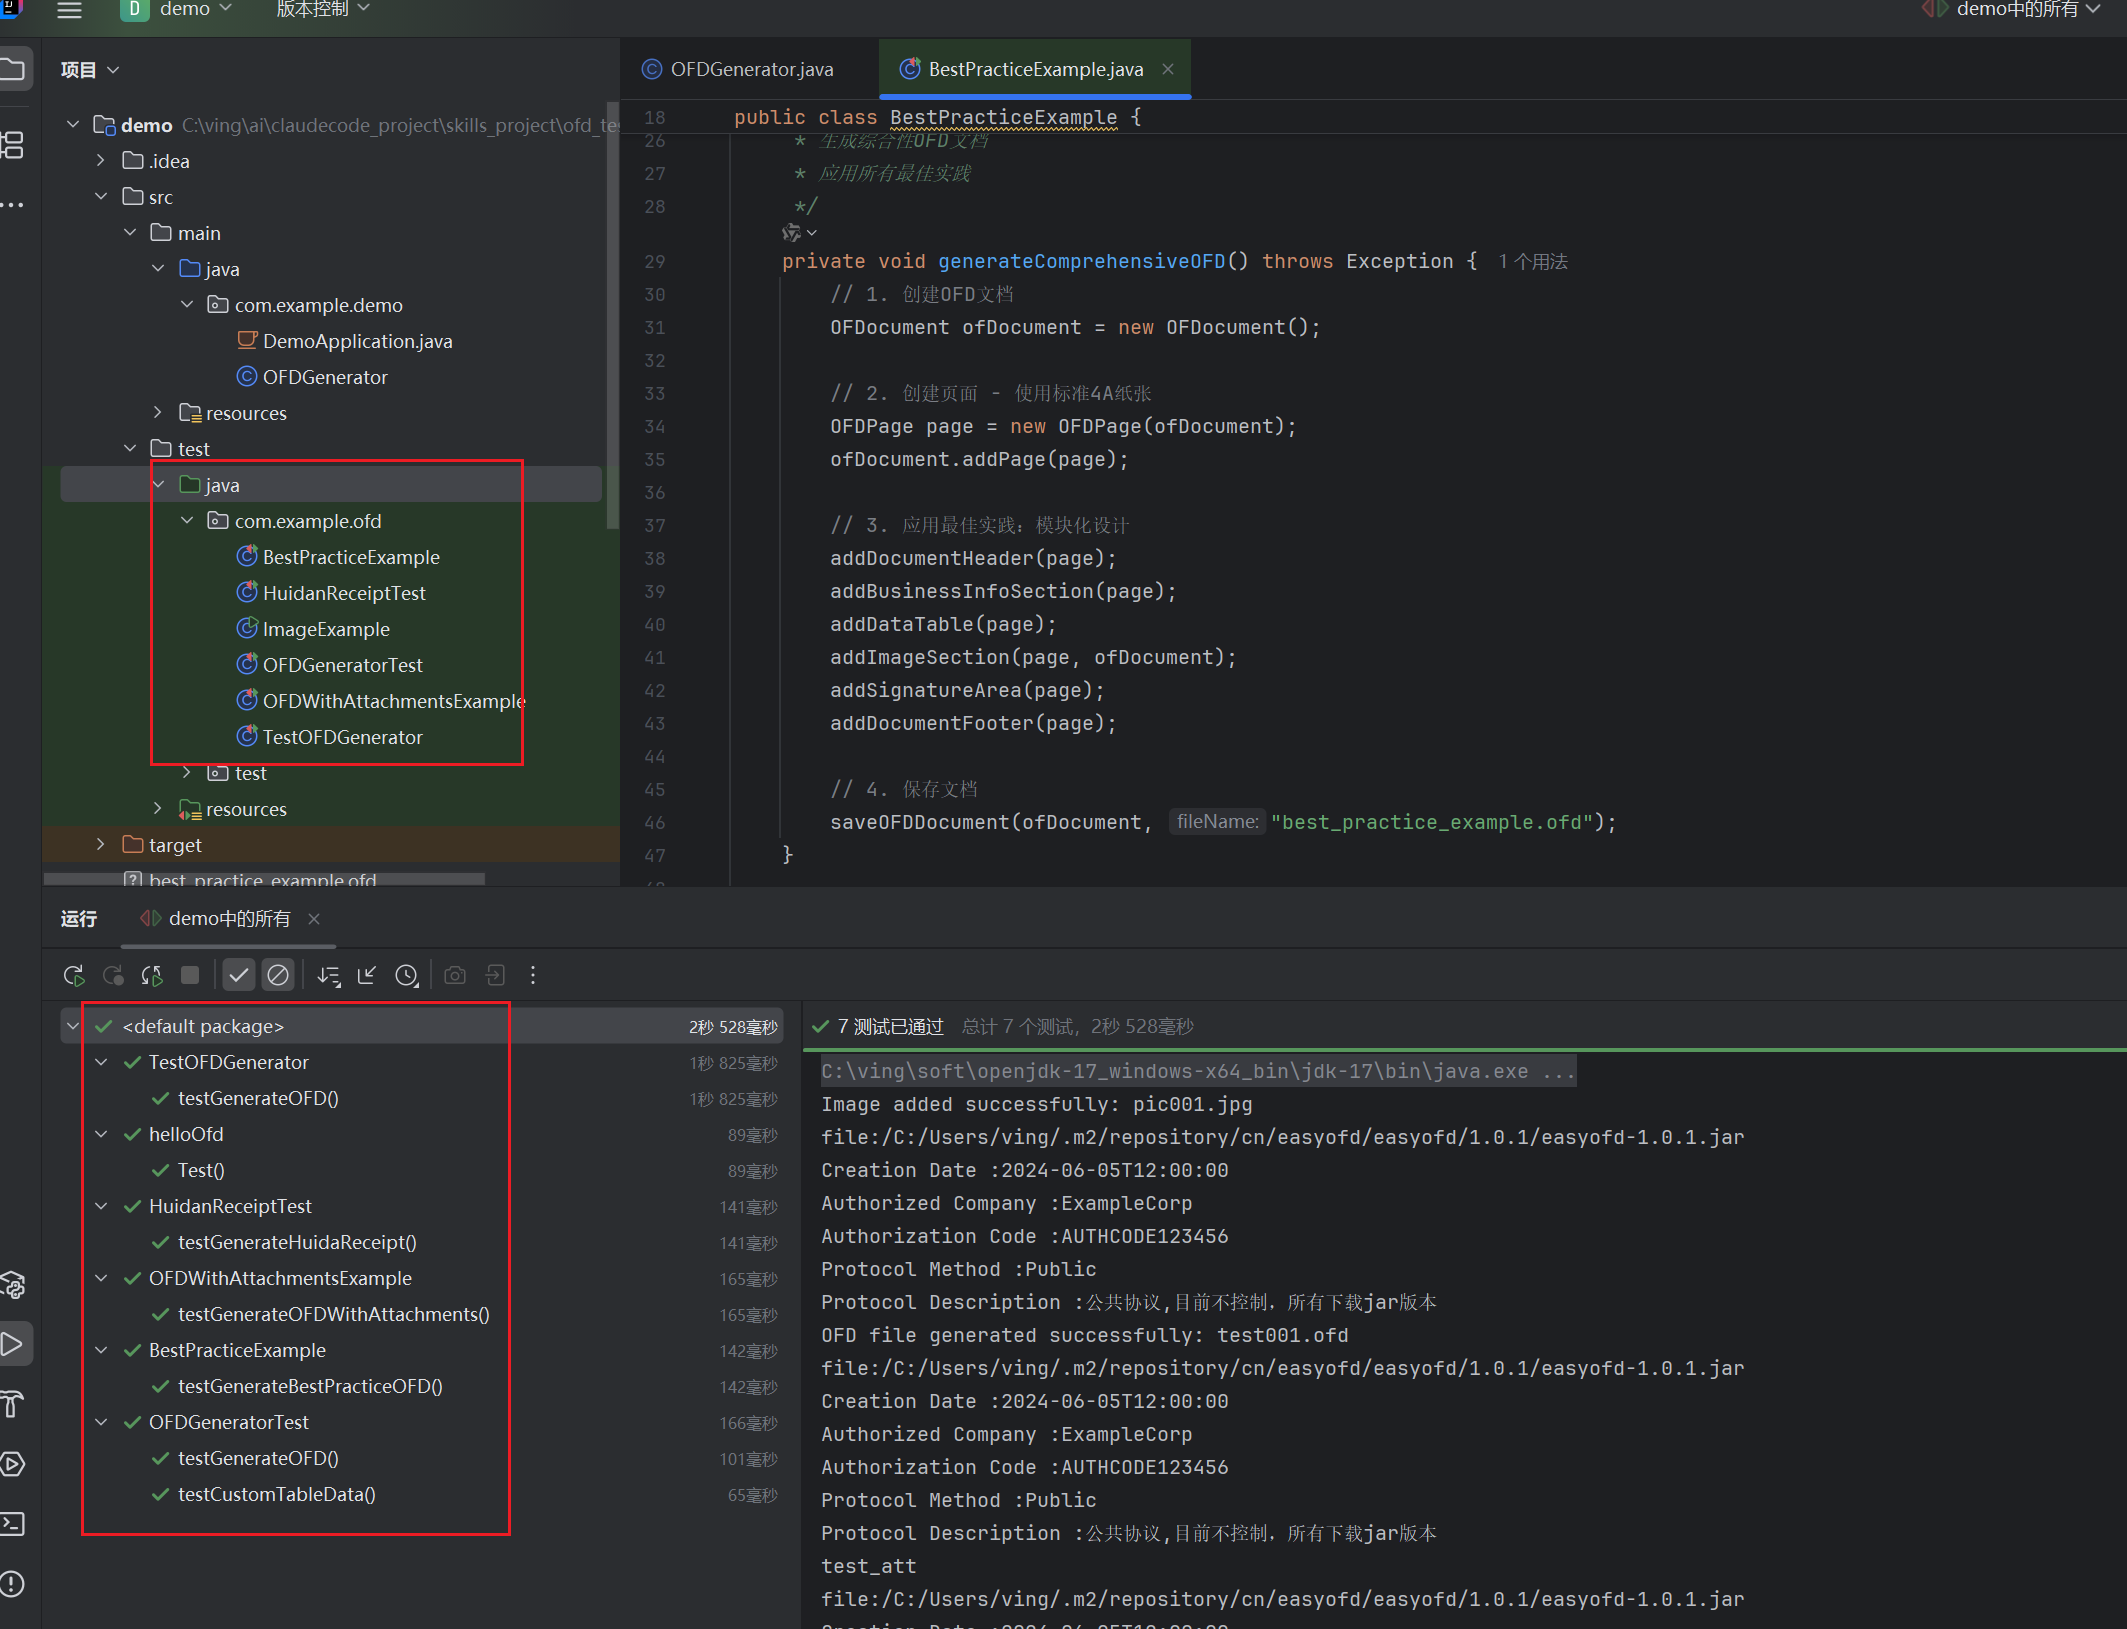
Task: Open the hamburger main menu
Action: coord(69,10)
